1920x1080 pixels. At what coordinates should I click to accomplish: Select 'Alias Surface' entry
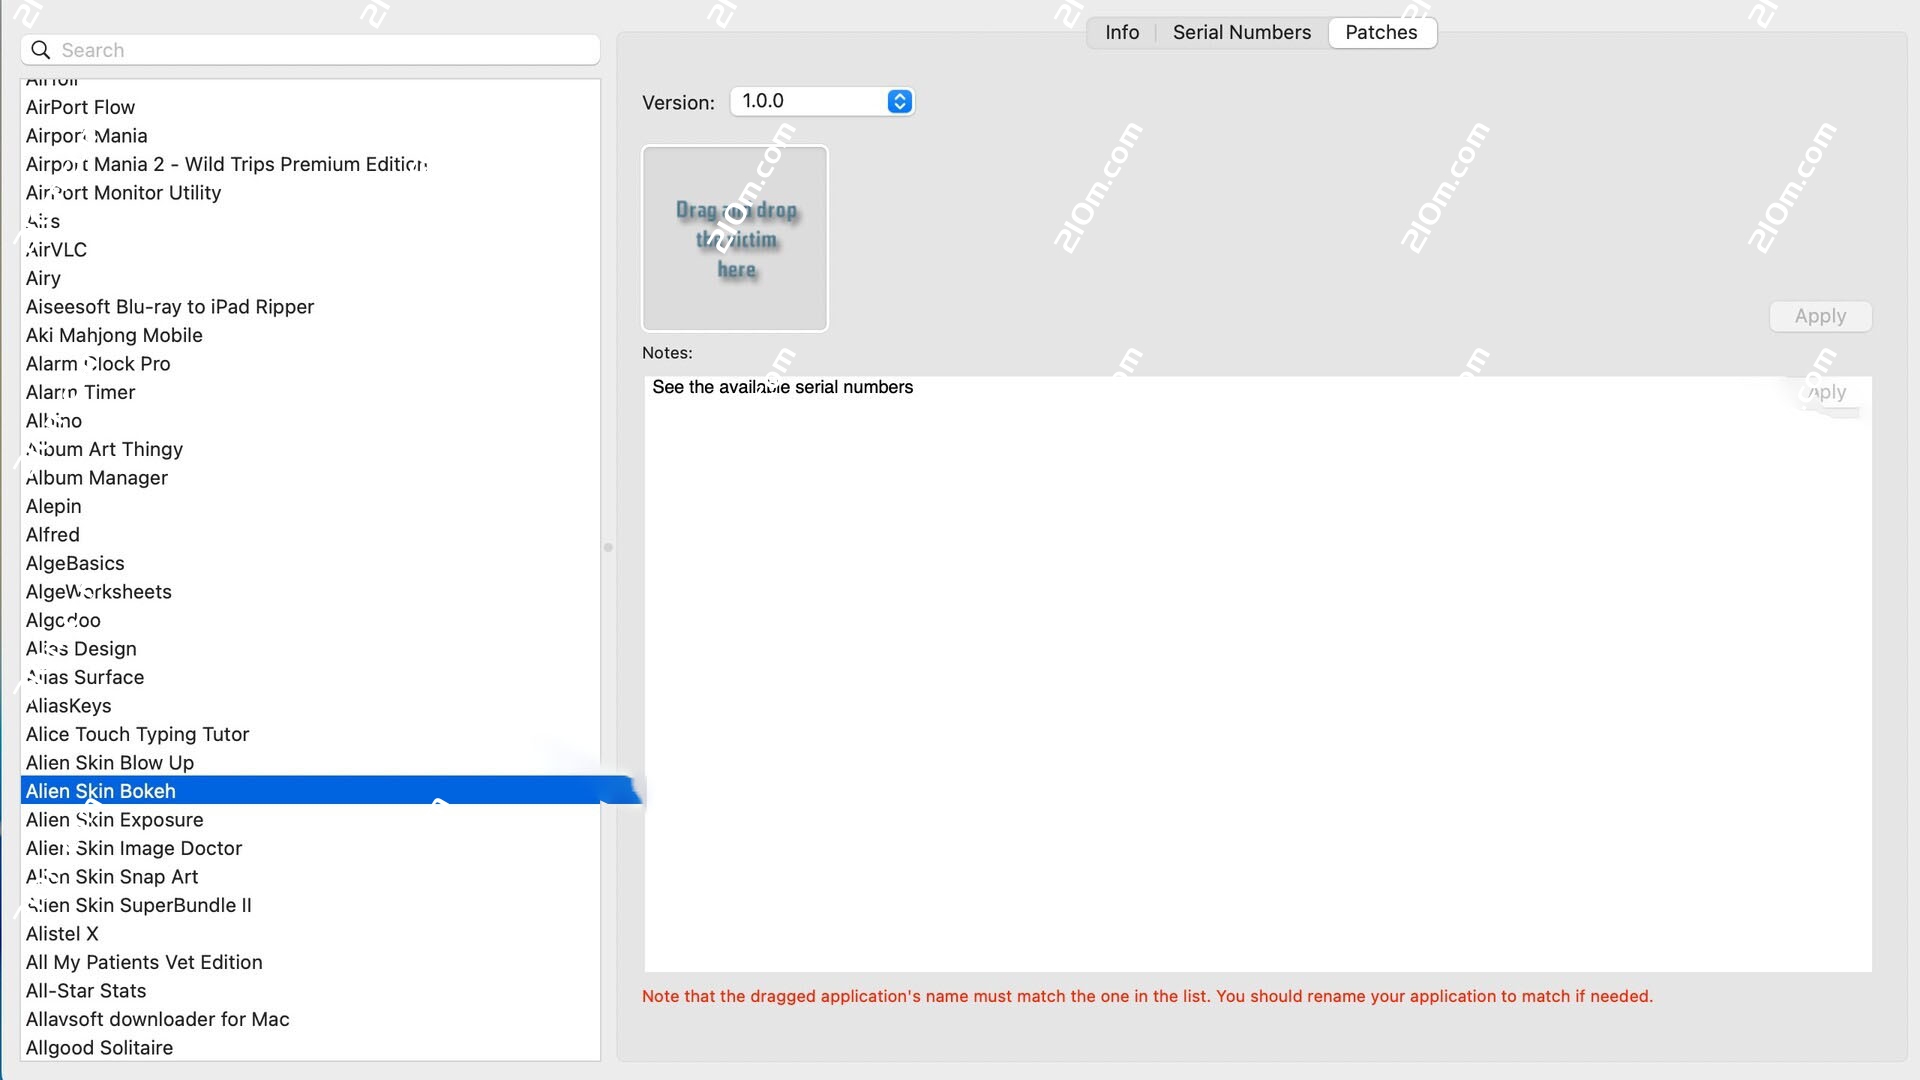pos(310,677)
